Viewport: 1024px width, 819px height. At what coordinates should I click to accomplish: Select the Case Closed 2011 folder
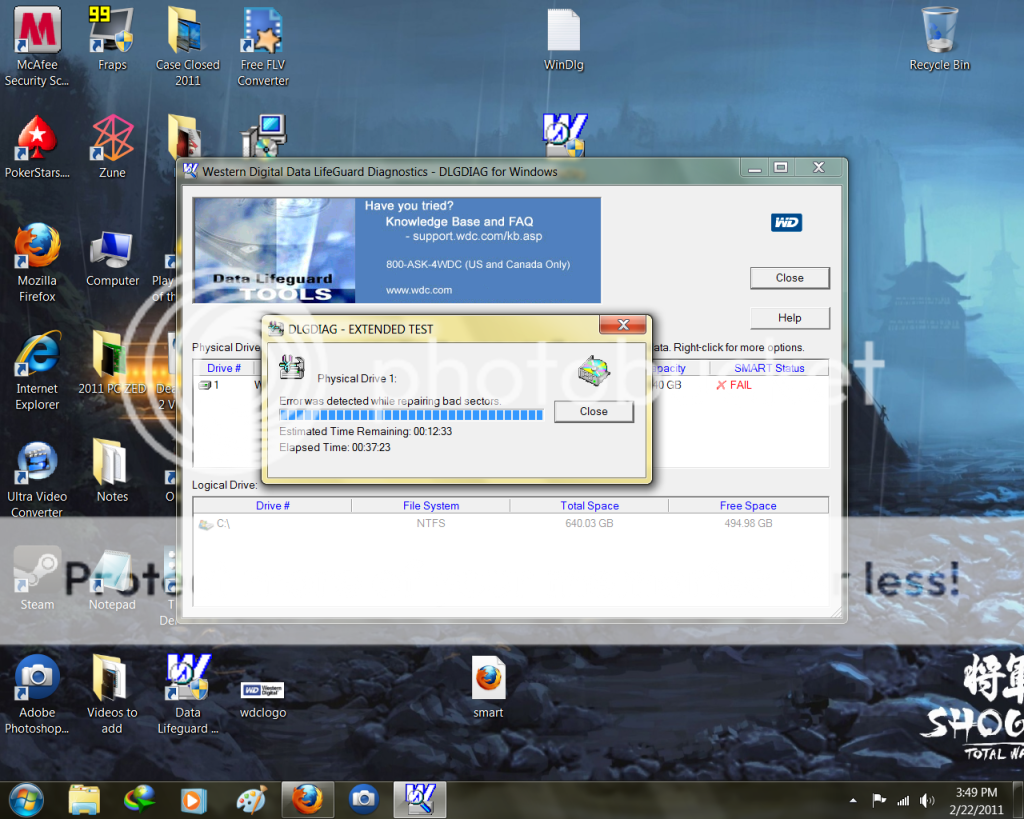[x=187, y=46]
